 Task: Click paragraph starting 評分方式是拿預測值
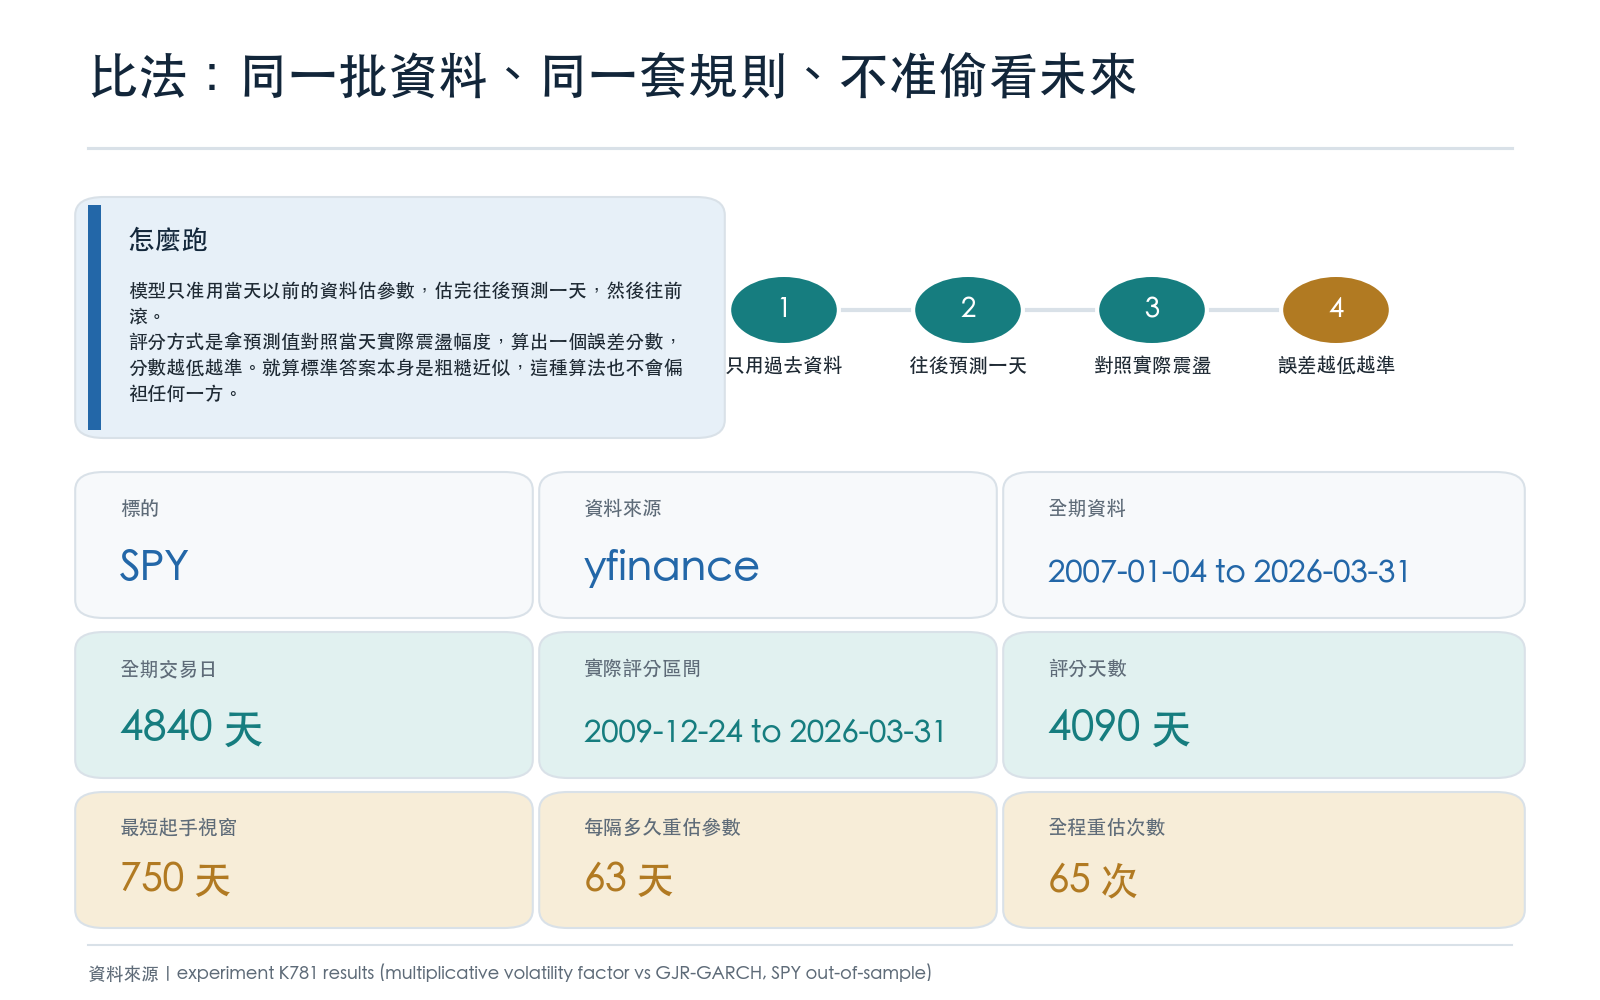point(406,368)
